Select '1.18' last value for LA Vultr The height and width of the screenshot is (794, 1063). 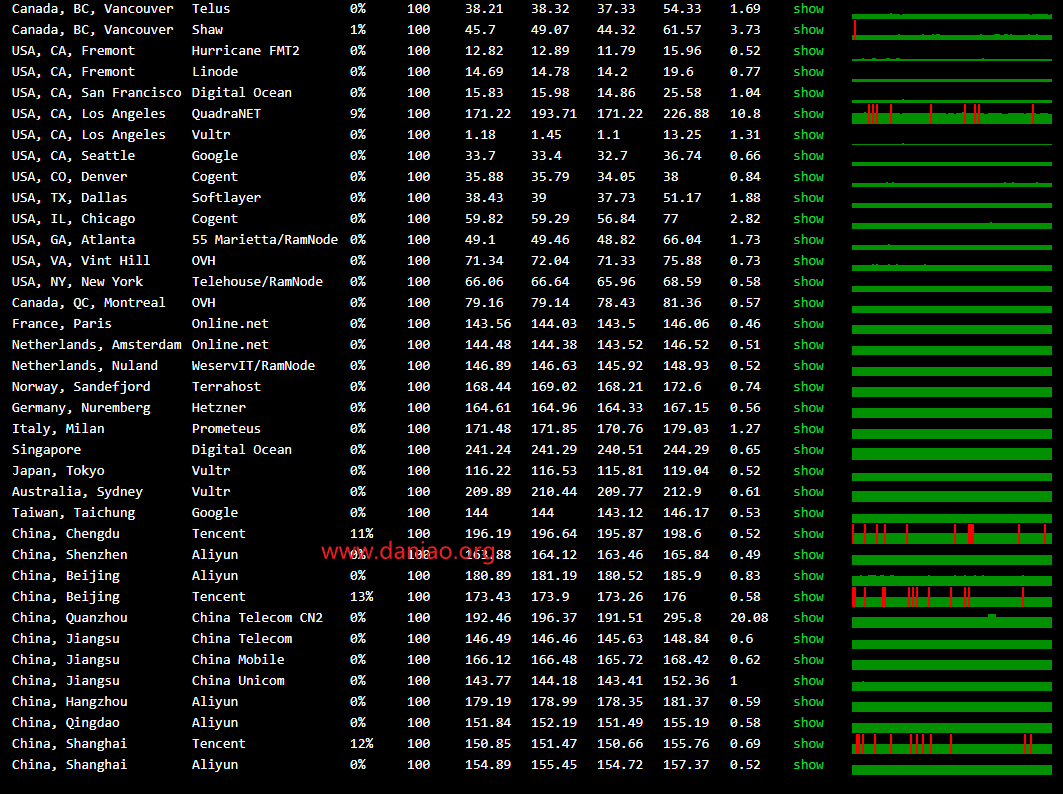[x=480, y=135]
